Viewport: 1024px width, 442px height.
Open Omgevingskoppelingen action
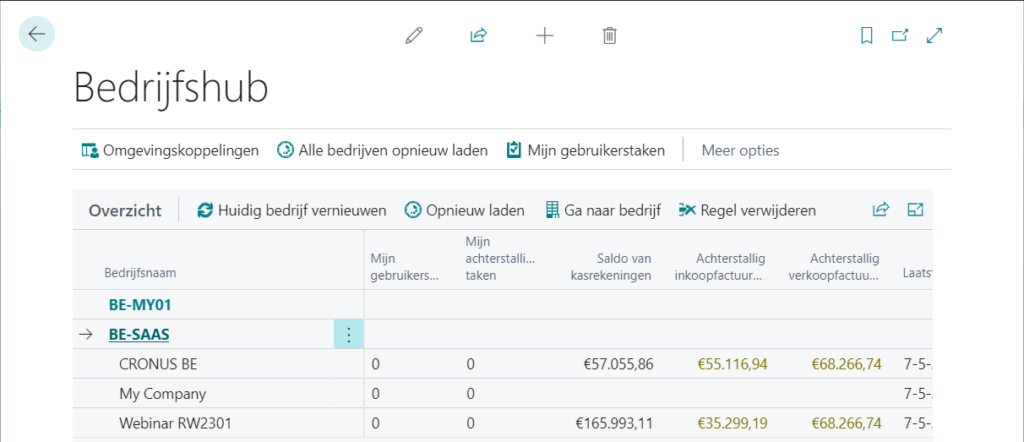tap(169, 151)
